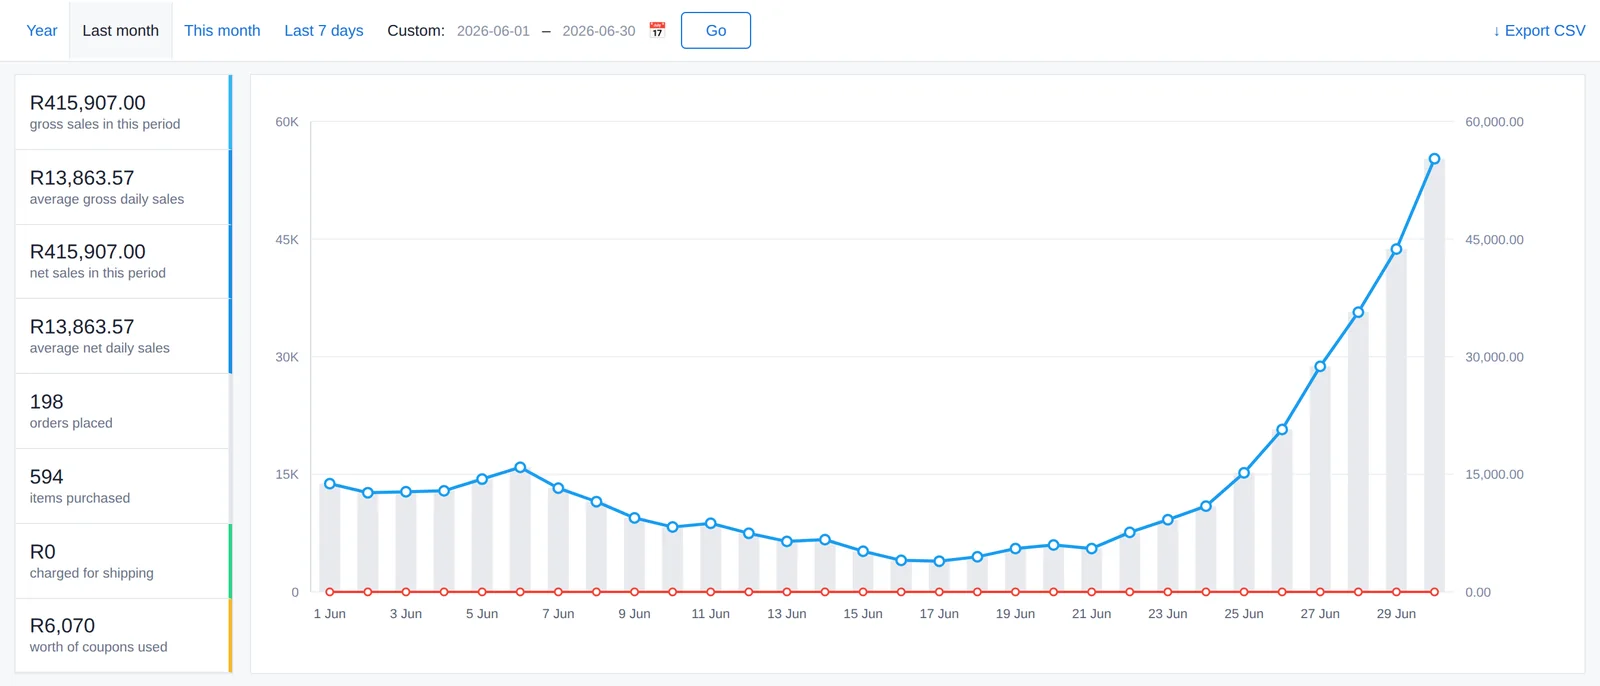Click the 'Custom:' label
Screen dimensions: 1600x686
416,31
